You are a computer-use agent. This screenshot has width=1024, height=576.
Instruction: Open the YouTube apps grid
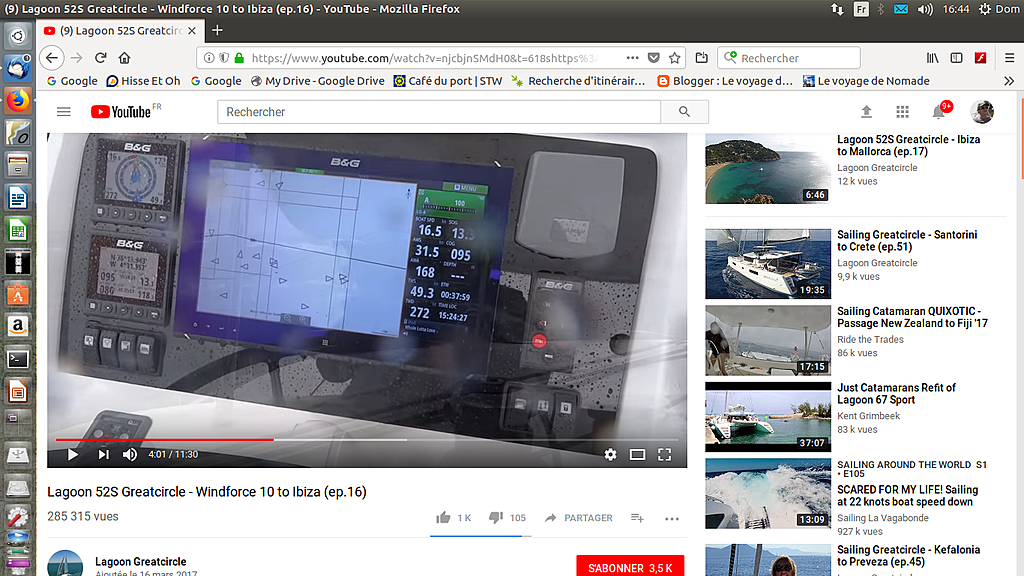coord(903,112)
